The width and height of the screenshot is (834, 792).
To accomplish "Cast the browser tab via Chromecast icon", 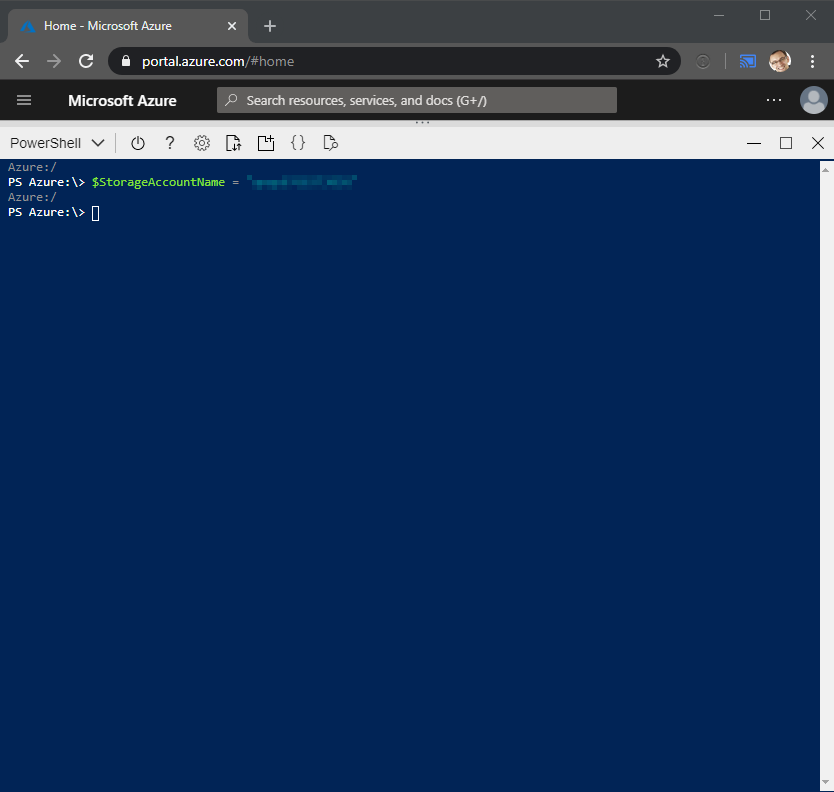I will pos(746,60).
